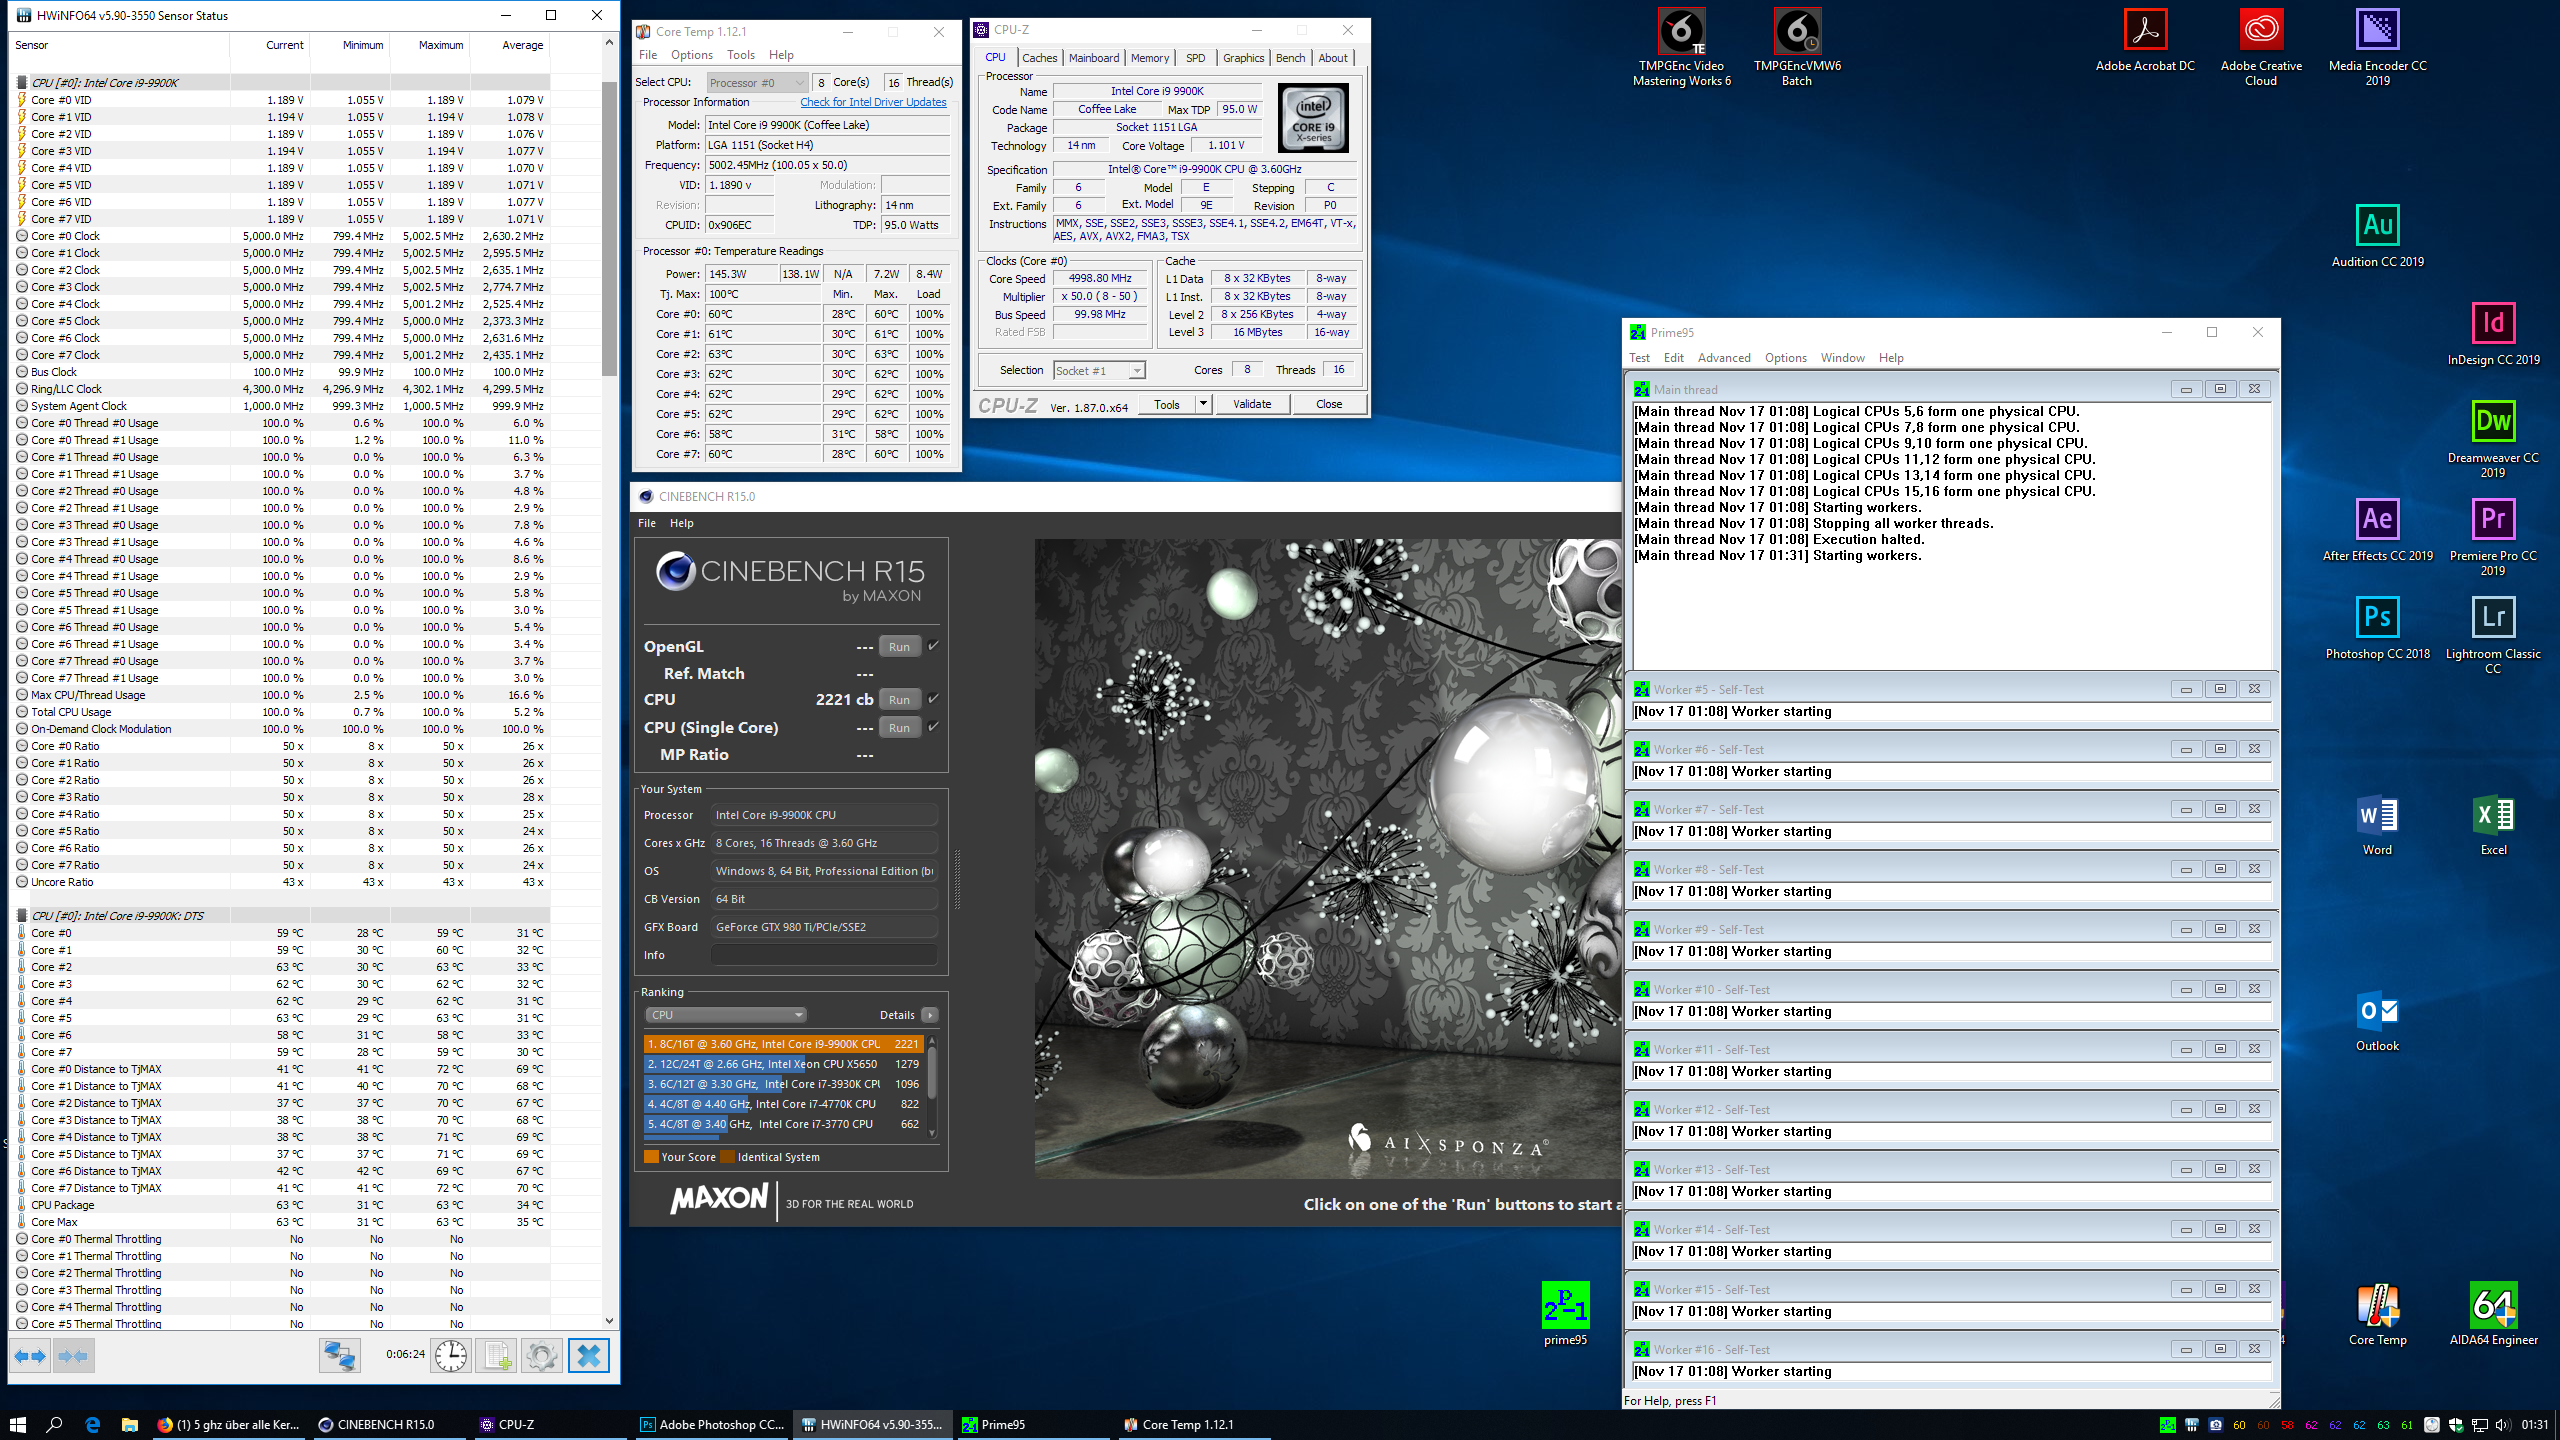The width and height of the screenshot is (2560, 1440).
Task: Toggle checkbox next to OpenGL Run
Action: pos(933,646)
